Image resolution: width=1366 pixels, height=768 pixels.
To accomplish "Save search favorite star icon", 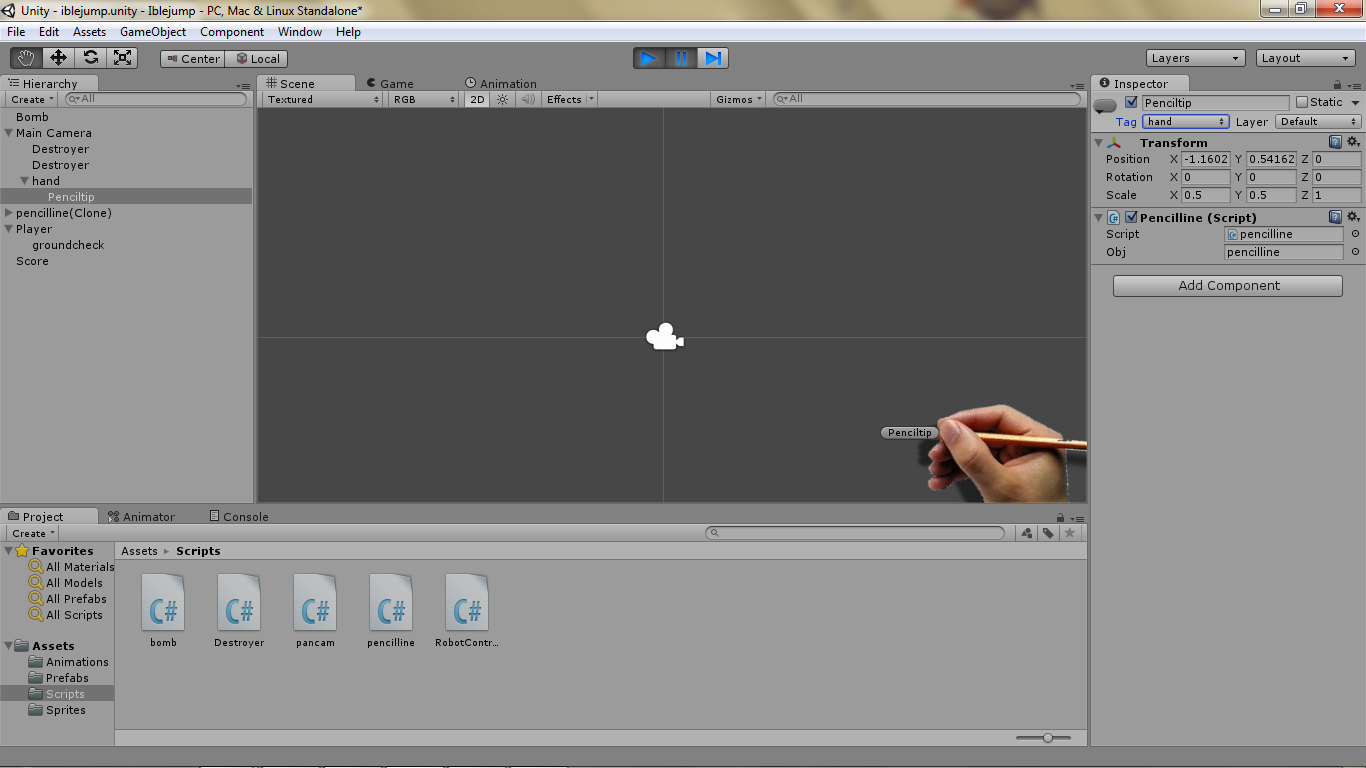I will (x=1069, y=533).
